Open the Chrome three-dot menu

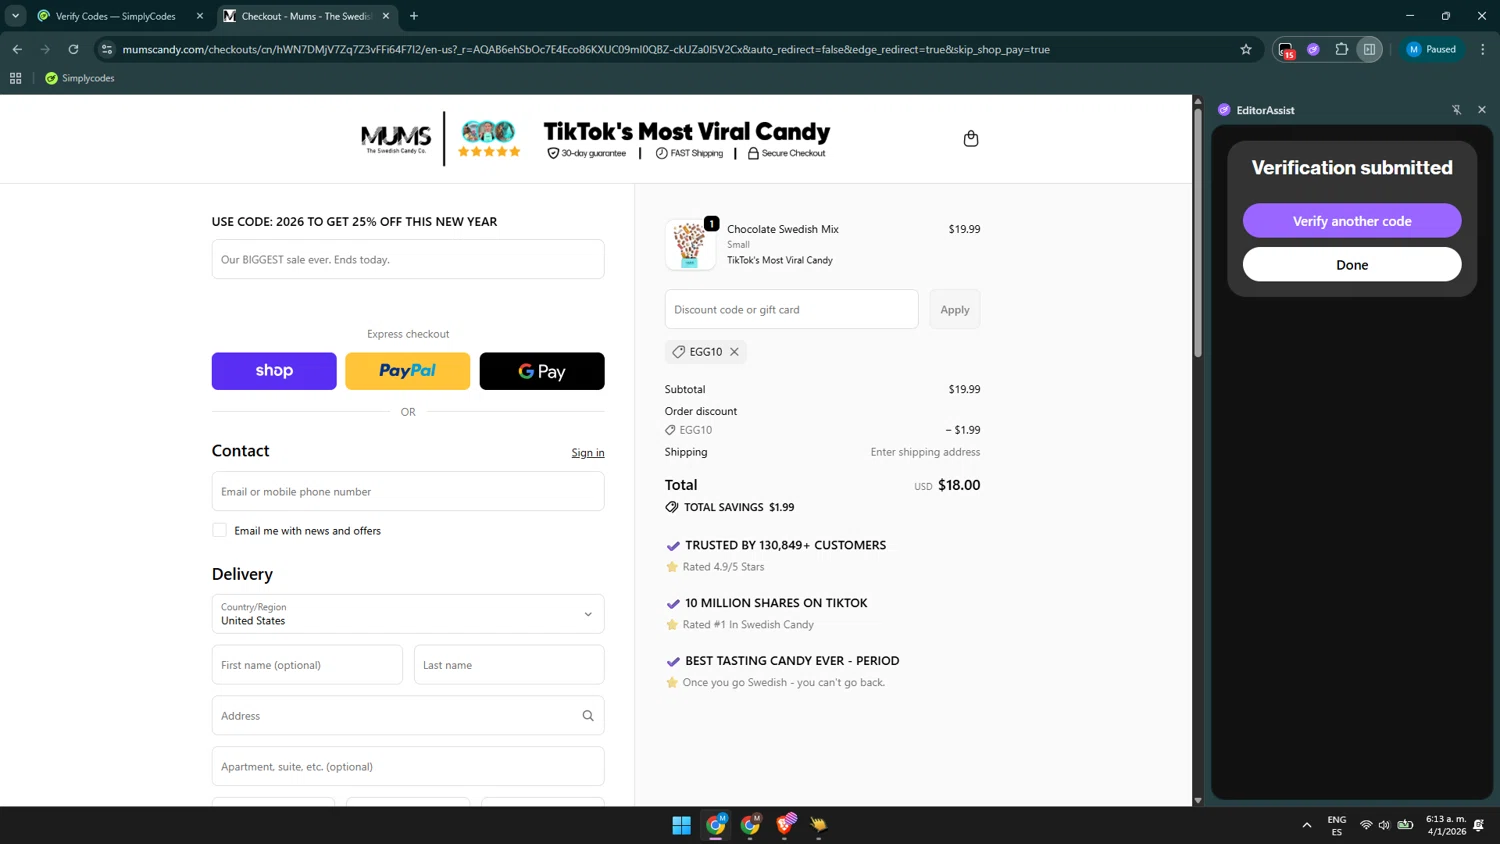click(1482, 49)
